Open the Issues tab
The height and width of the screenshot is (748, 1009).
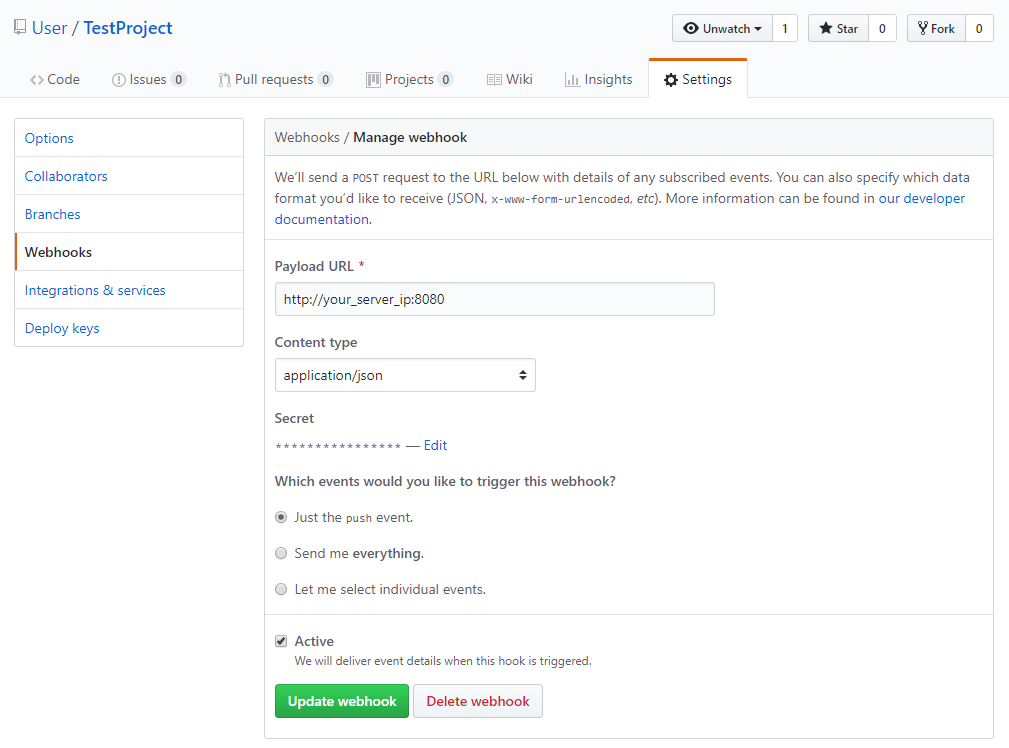click(x=148, y=79)
